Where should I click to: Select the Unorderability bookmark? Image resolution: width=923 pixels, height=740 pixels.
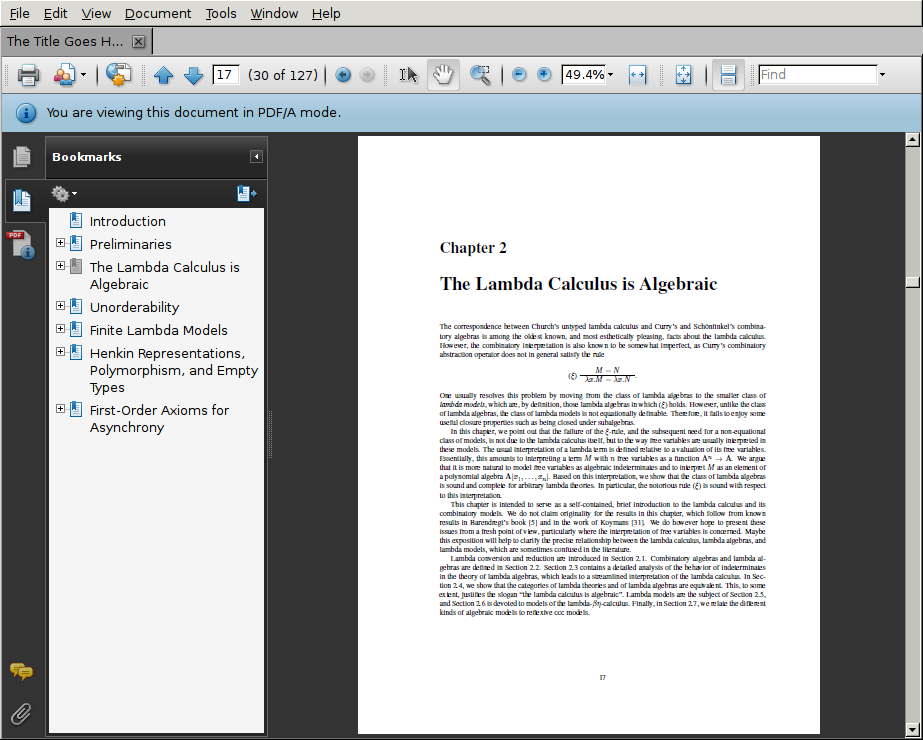pyautogui.click(x=134, y=307)
